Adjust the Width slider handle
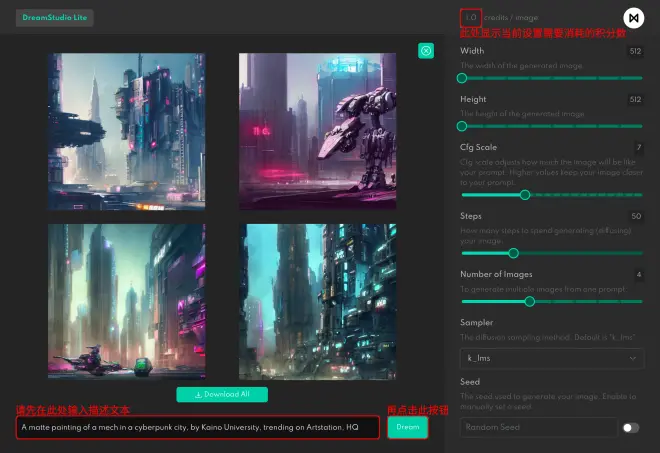Viewport: 660px width, 453px height. pos(462,78)
